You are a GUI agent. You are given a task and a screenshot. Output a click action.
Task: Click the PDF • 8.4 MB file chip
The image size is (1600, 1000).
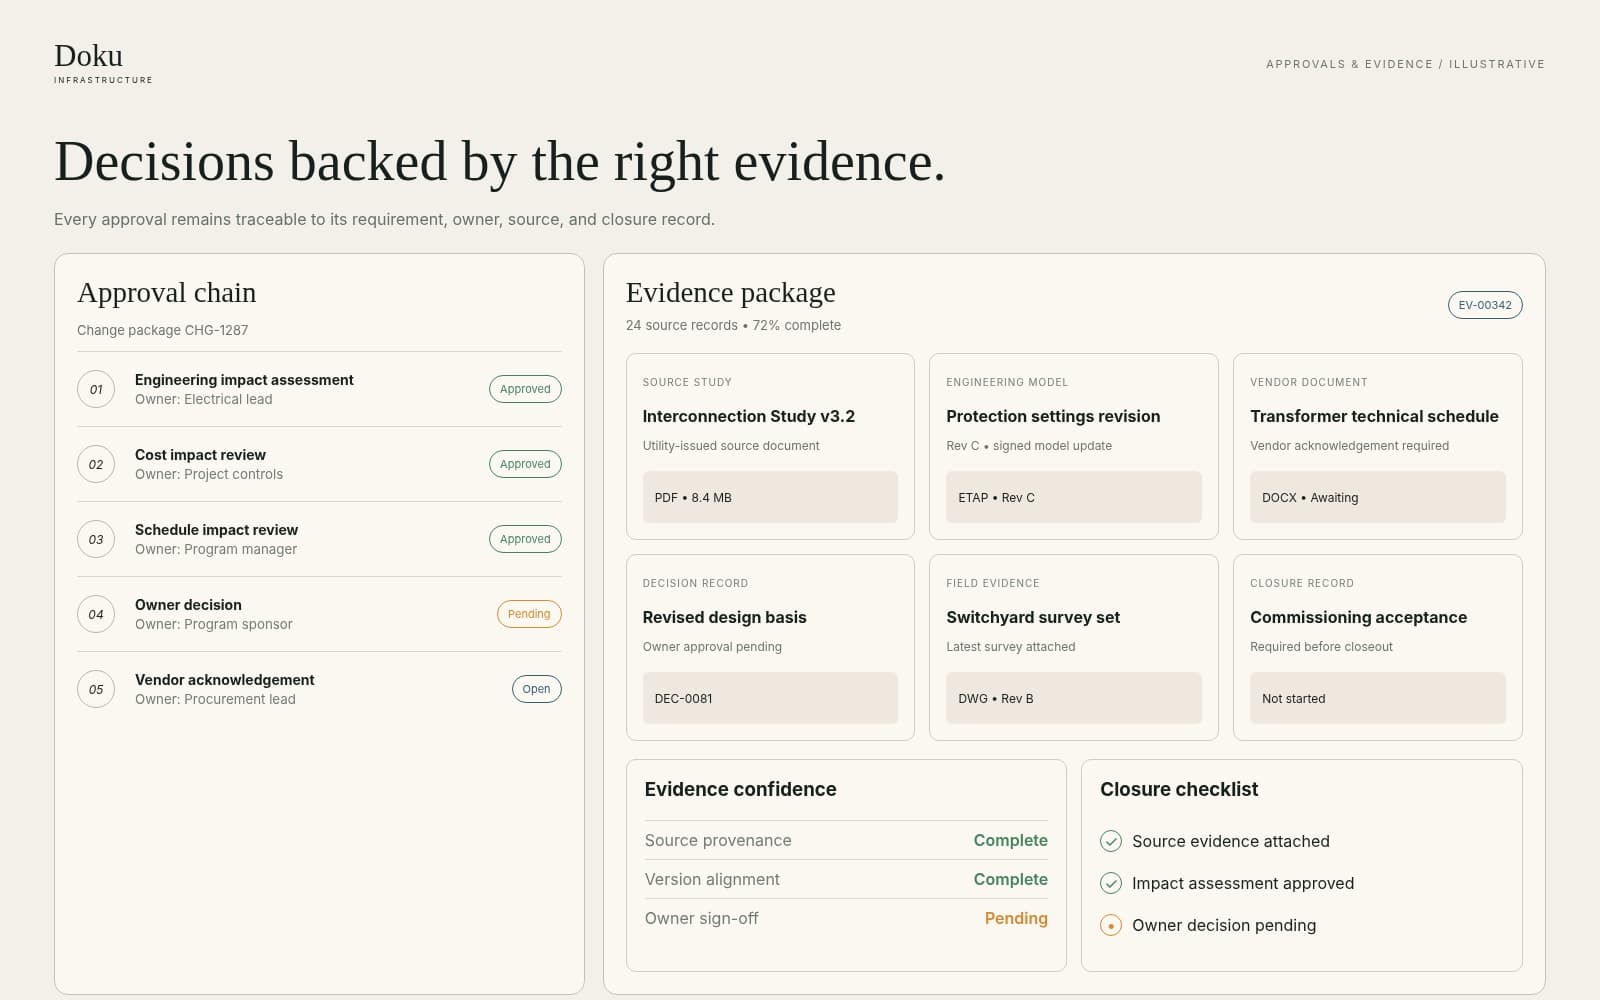coord(770,497)
